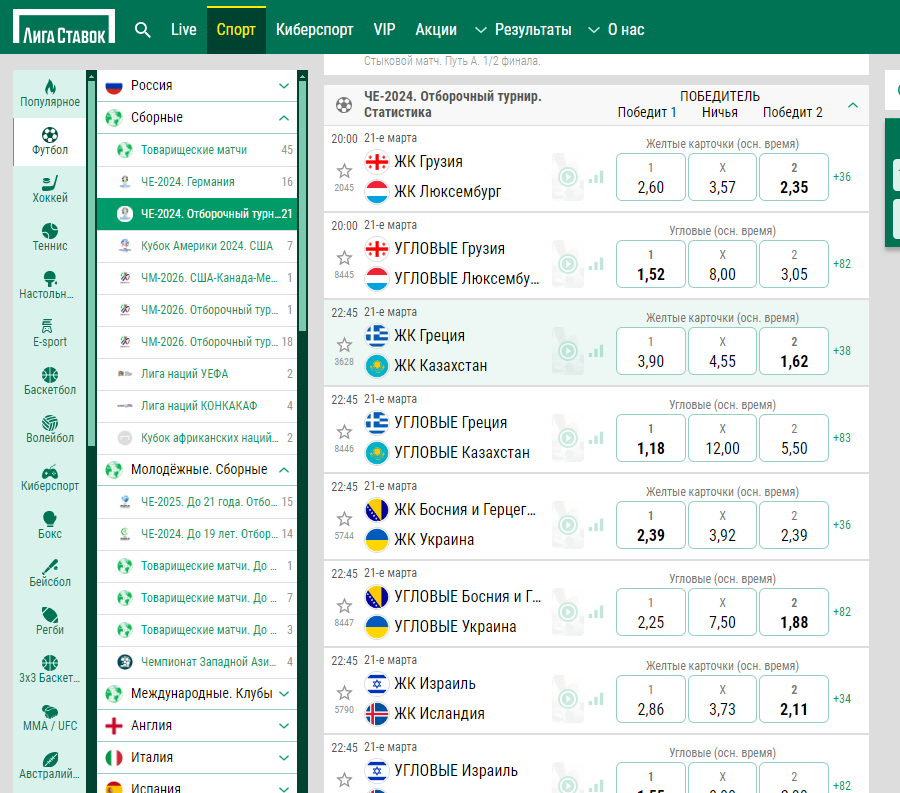Bet on 2,11 for ЖК Исландия win
Screen dimensions: 900x793
[794, 699]
